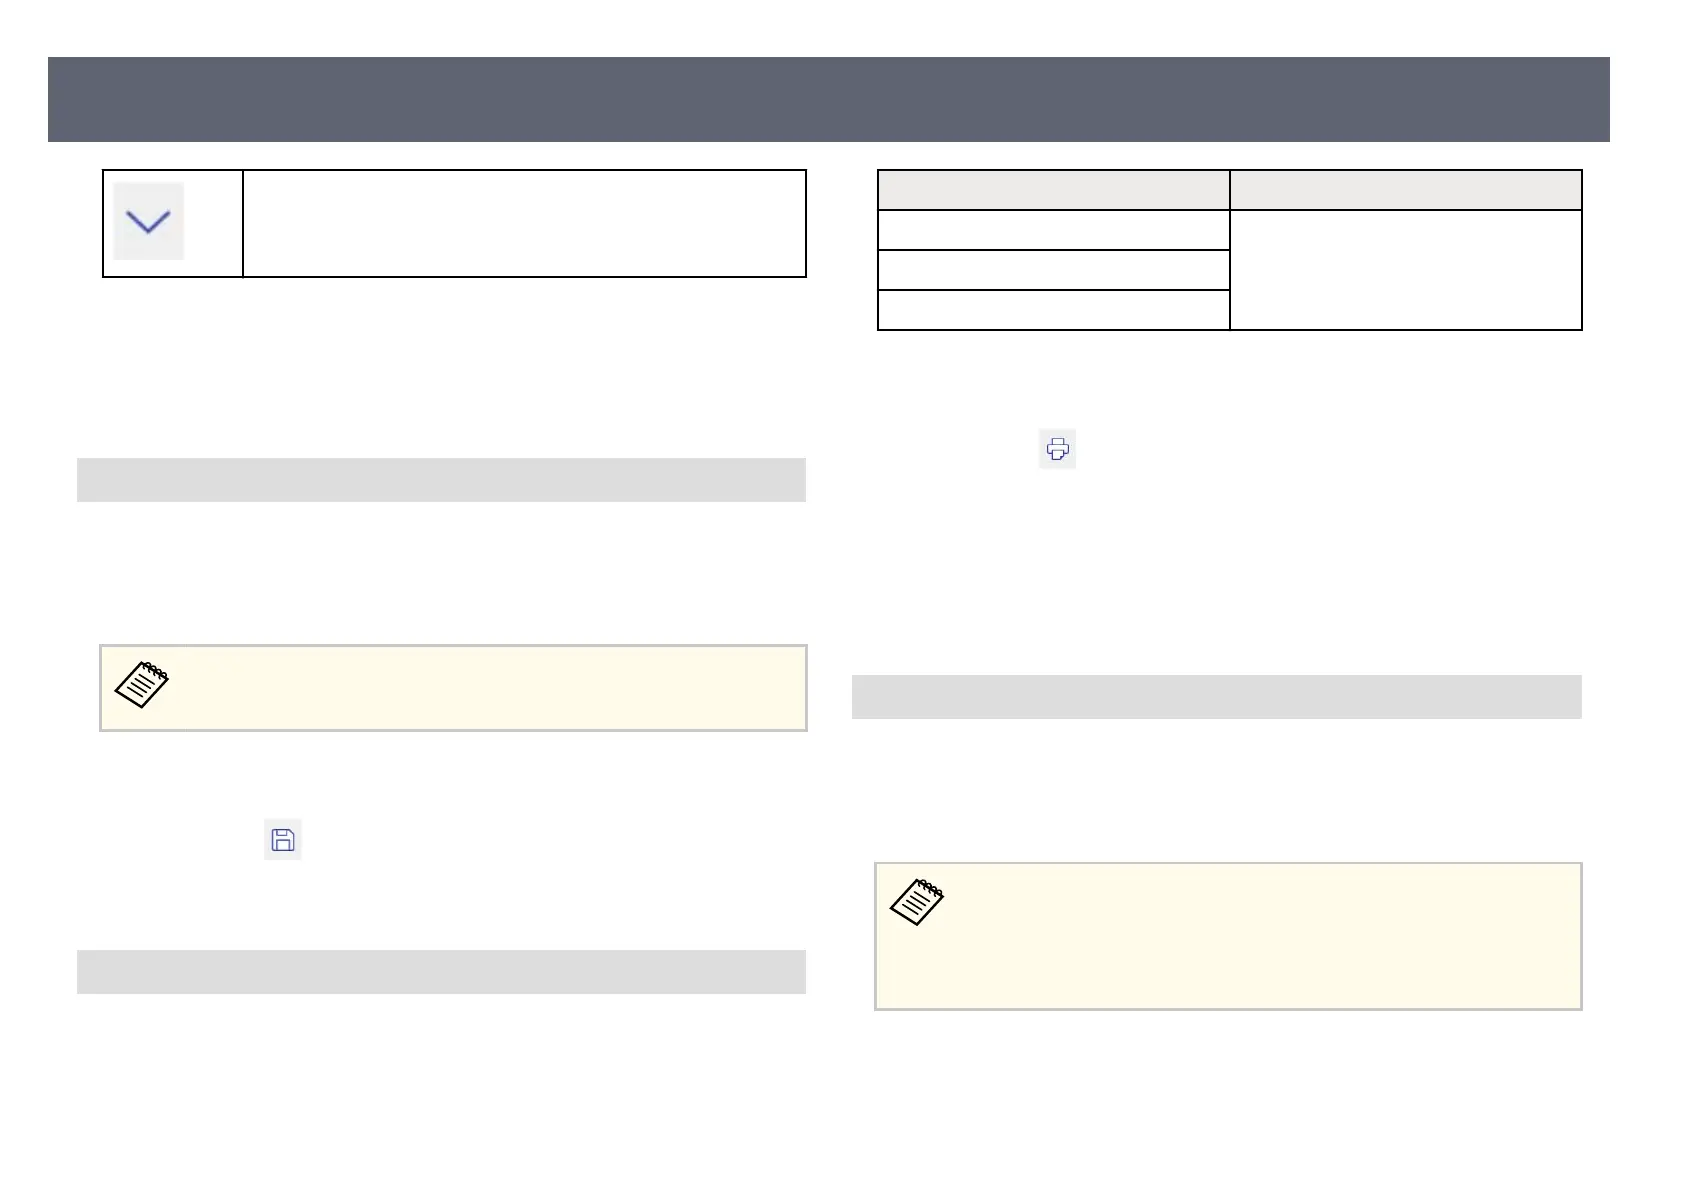Click the first left cell under the table header
This screenshot has height=1191, width=1684.
pyautogui.click(x=1053, y=230)
